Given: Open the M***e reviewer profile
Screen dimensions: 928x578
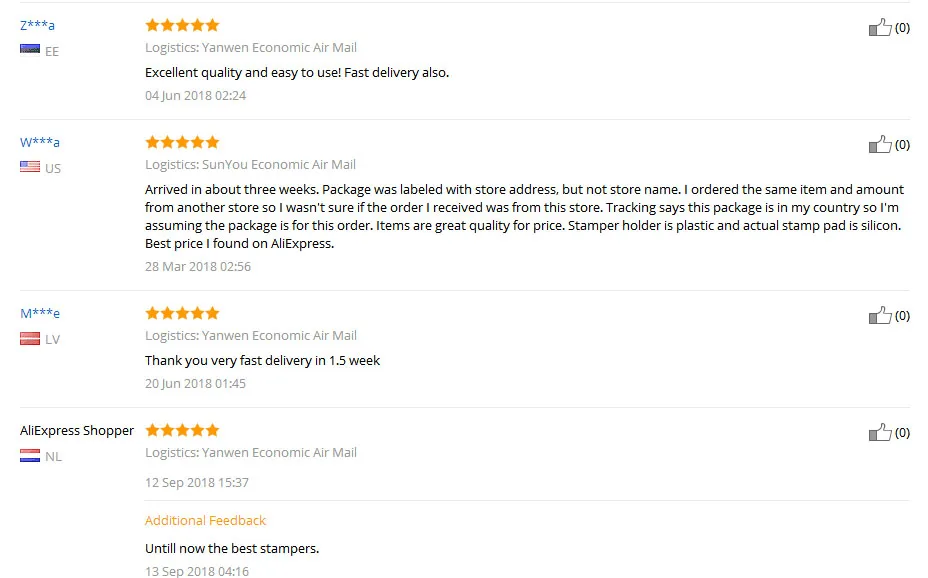Looking at the screenshot, I should (x=40, y=313).
